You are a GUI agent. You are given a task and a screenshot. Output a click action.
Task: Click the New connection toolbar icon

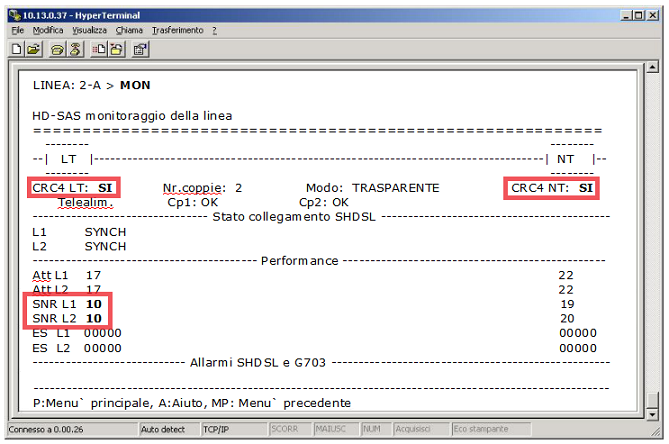tap(18, 48)
